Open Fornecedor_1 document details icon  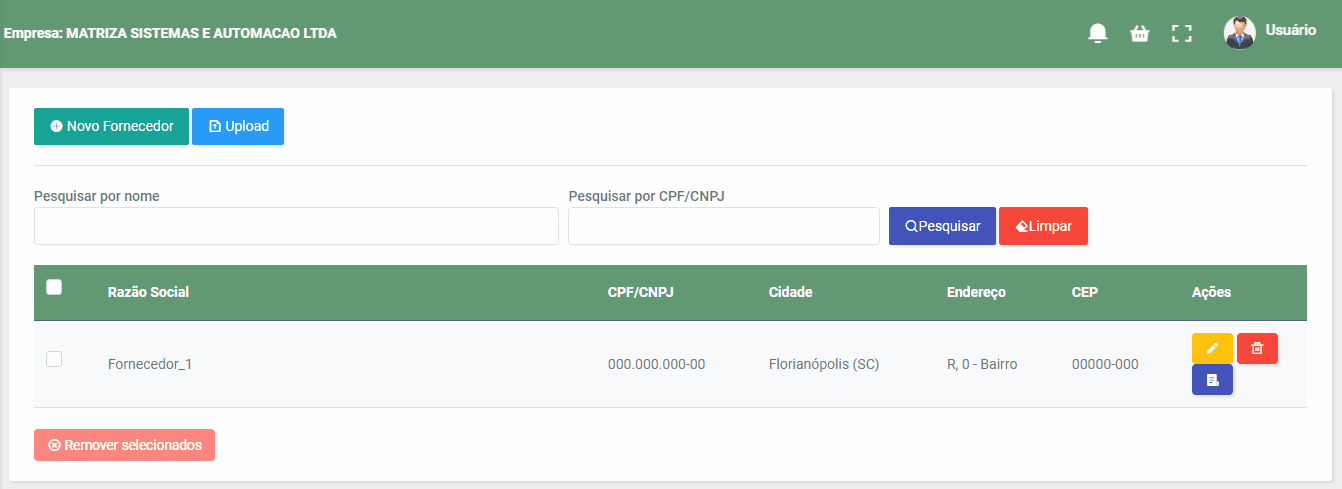(1212, 380)
